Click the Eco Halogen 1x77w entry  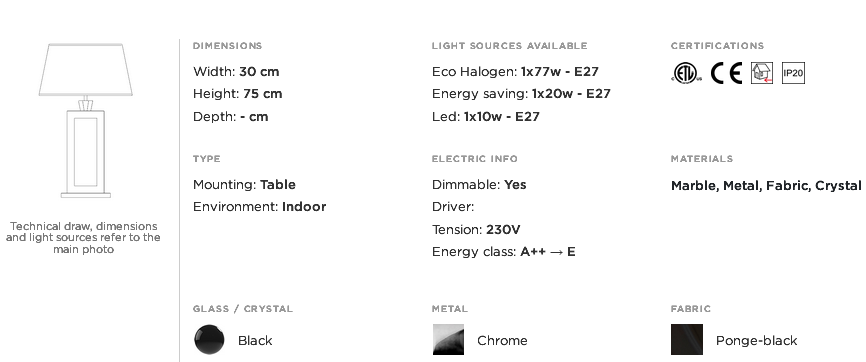[x=515, y=72]
